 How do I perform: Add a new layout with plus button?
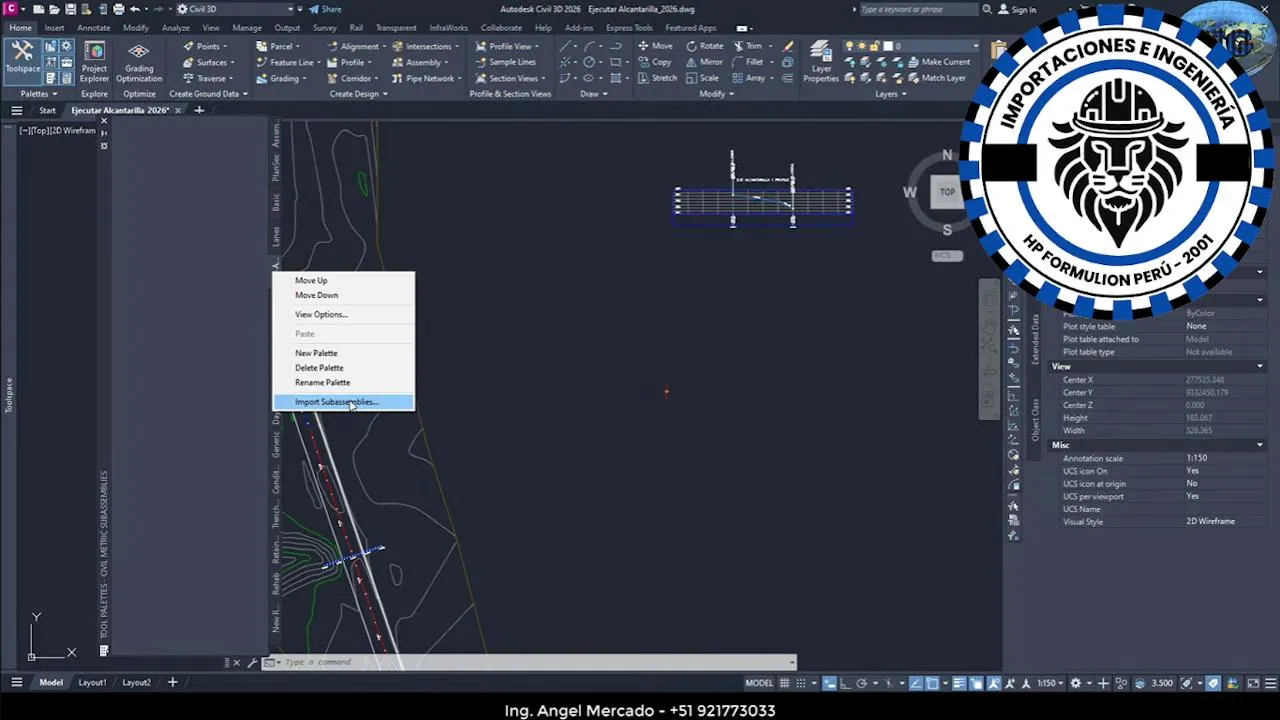172,683
